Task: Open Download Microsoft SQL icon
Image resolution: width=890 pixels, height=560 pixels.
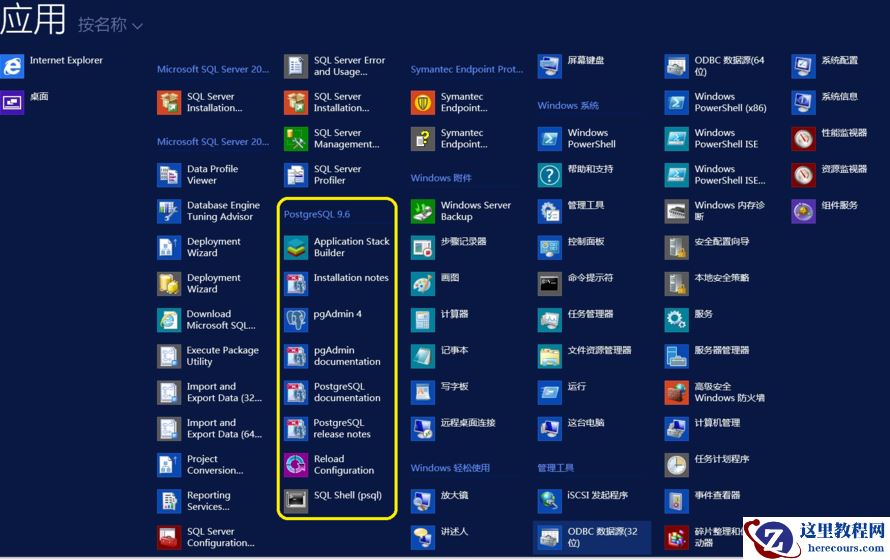Action: 169,321
